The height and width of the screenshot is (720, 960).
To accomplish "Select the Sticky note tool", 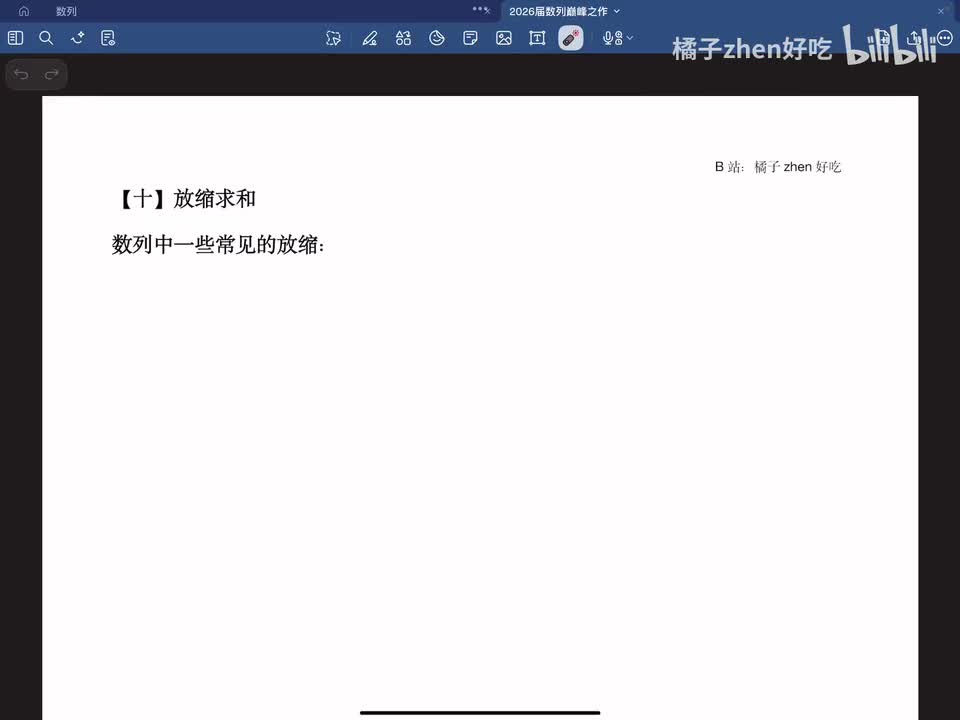I will 470,38.
